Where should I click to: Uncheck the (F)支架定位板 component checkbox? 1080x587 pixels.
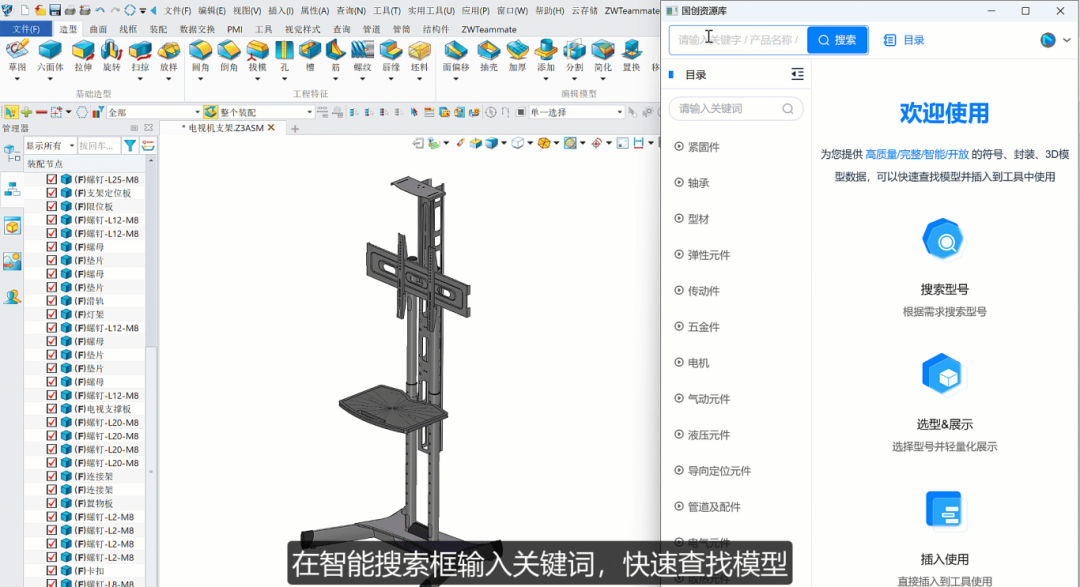pos(52,193)
